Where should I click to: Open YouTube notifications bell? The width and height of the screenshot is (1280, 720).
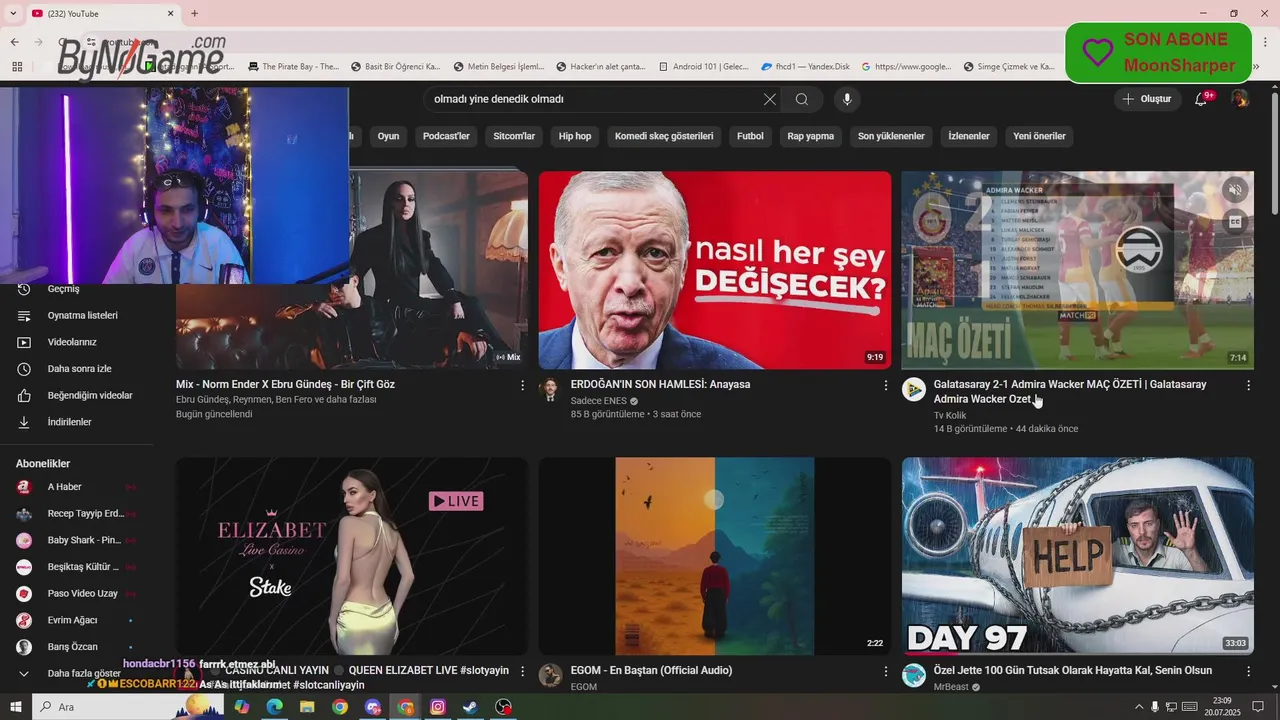(x=1201, y=99)
